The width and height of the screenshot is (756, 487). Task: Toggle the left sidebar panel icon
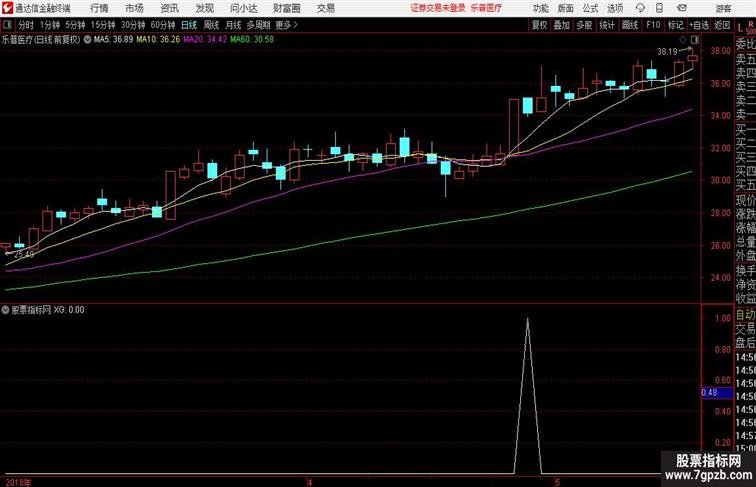tap(7, 25)
